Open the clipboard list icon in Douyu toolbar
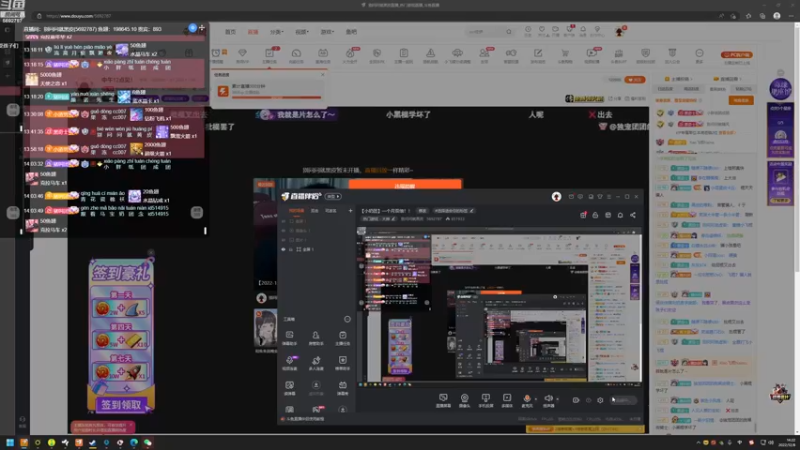The image size is (800, 450). 404,53
